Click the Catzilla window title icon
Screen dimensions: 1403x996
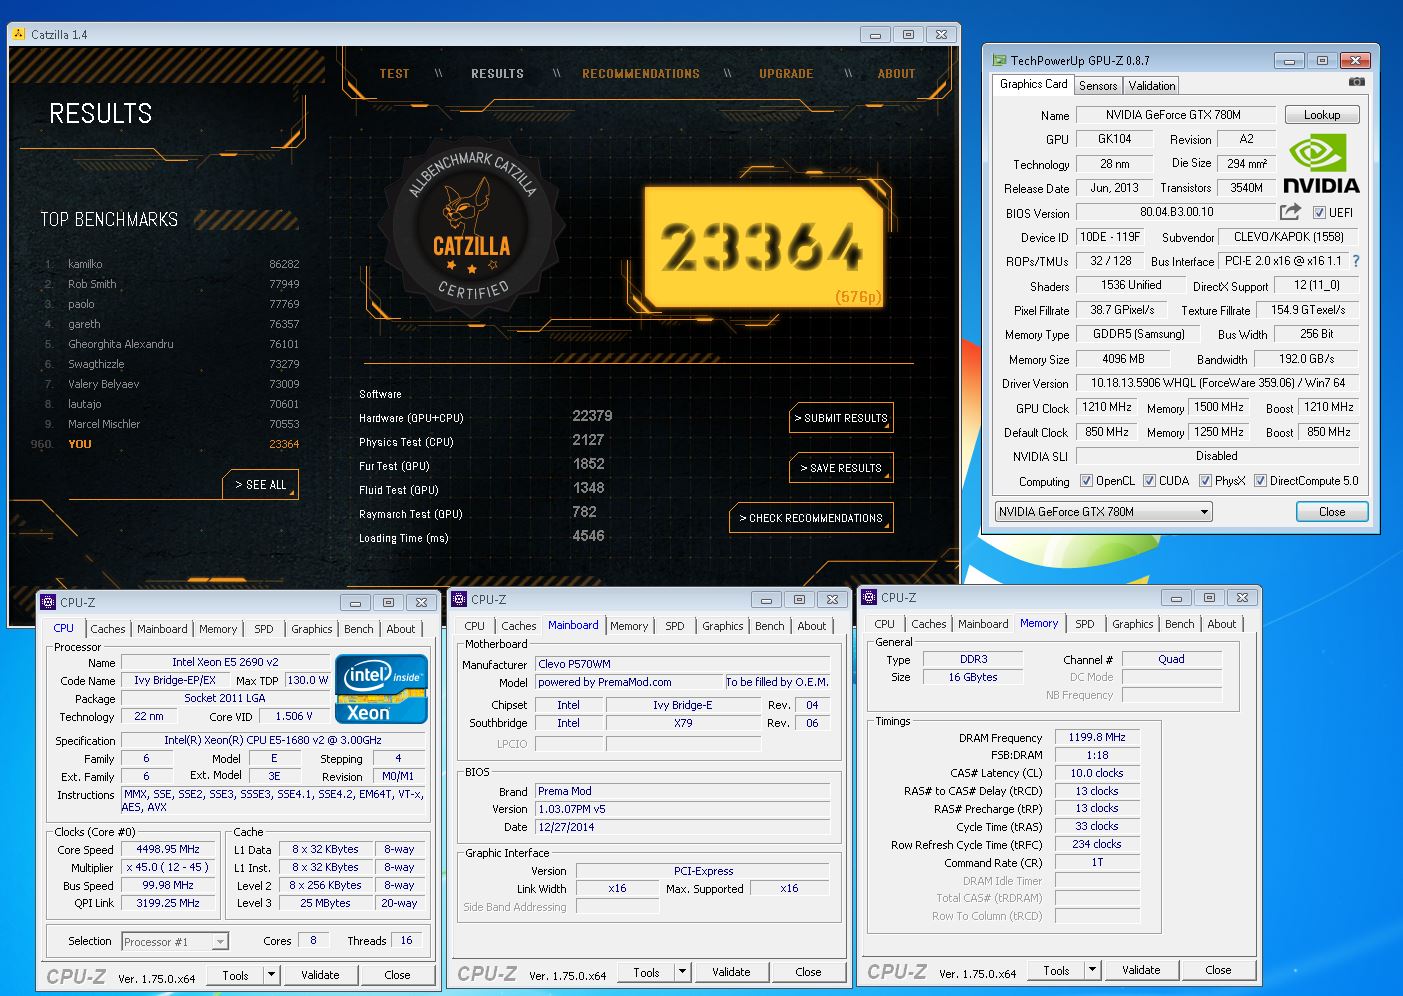(x=19, y=34)
